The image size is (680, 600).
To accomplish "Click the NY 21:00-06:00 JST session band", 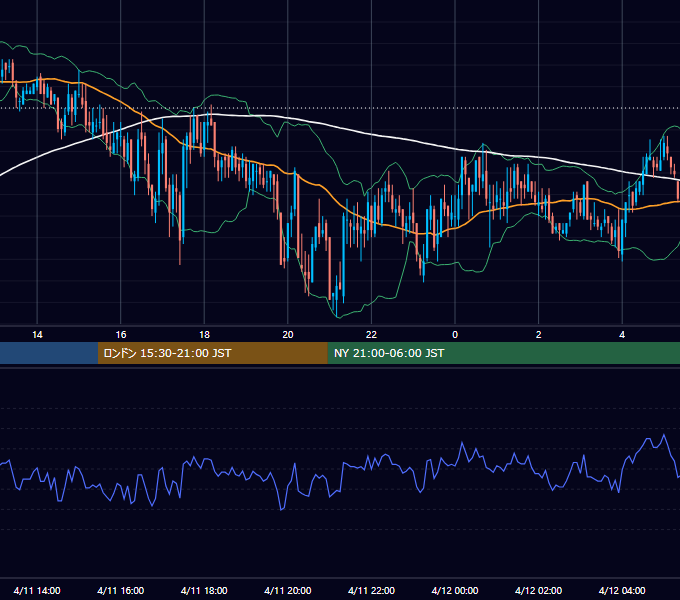I will point(503,353).
